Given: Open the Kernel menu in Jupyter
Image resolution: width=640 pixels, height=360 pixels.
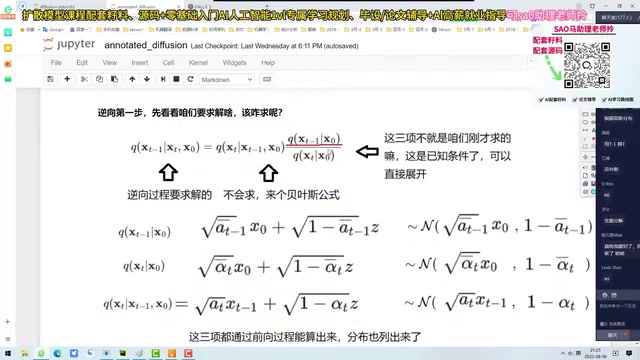Looking at the screenshot, I should pos(198,62).
